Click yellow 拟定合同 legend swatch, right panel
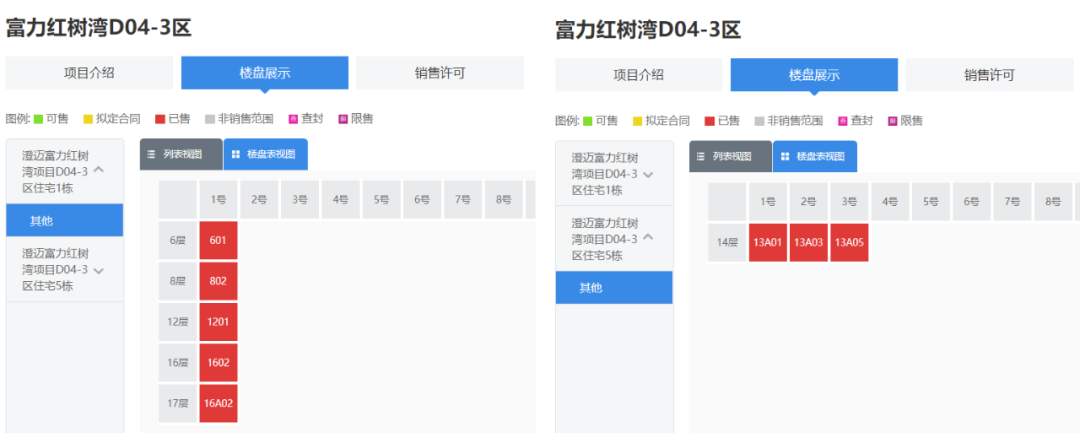Viewport: 1080px width, 433px height. pos(638,120)
